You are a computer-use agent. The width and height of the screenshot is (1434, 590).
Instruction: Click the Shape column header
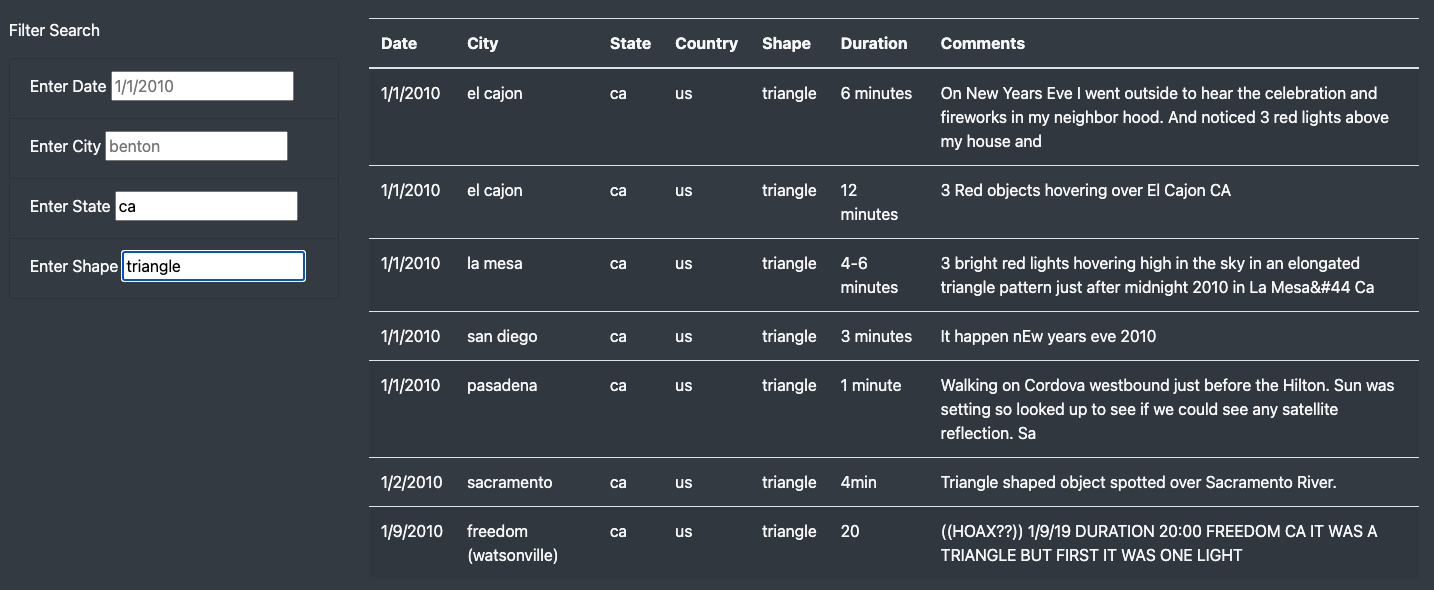pos(786,43)
